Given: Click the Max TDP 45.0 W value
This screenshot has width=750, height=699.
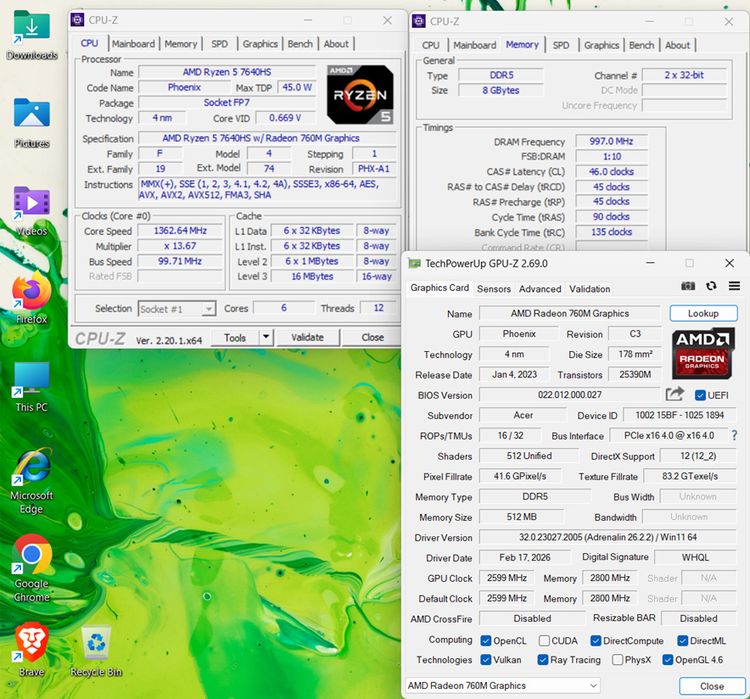Looking at the screenshot, I should [x=297, y=88].
